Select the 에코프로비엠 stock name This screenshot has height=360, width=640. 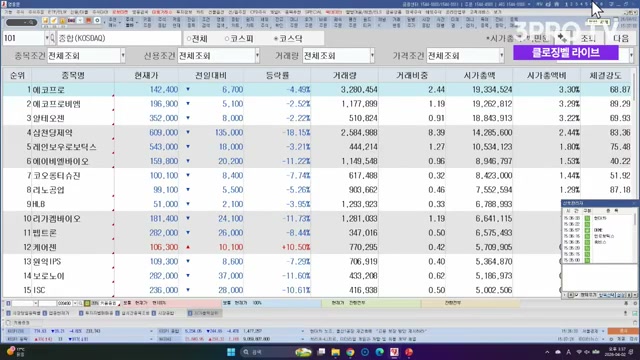coord(56,104)
